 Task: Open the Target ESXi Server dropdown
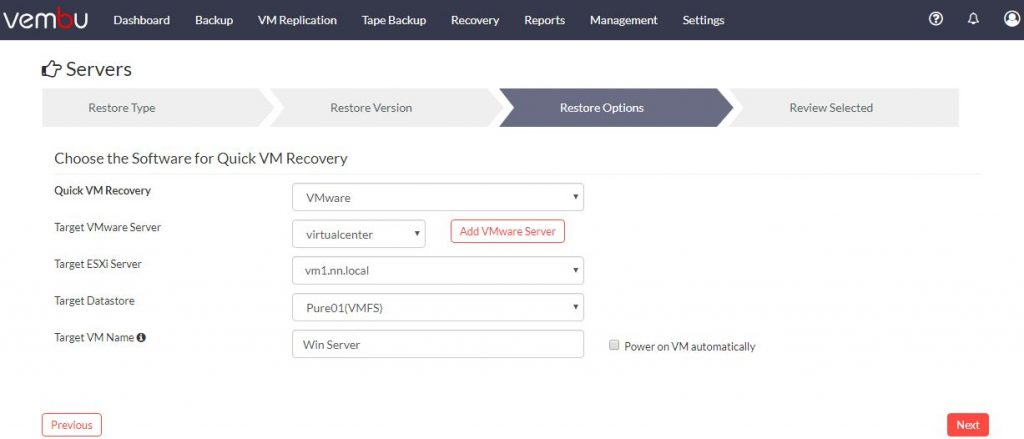click(x=438, y=270)
